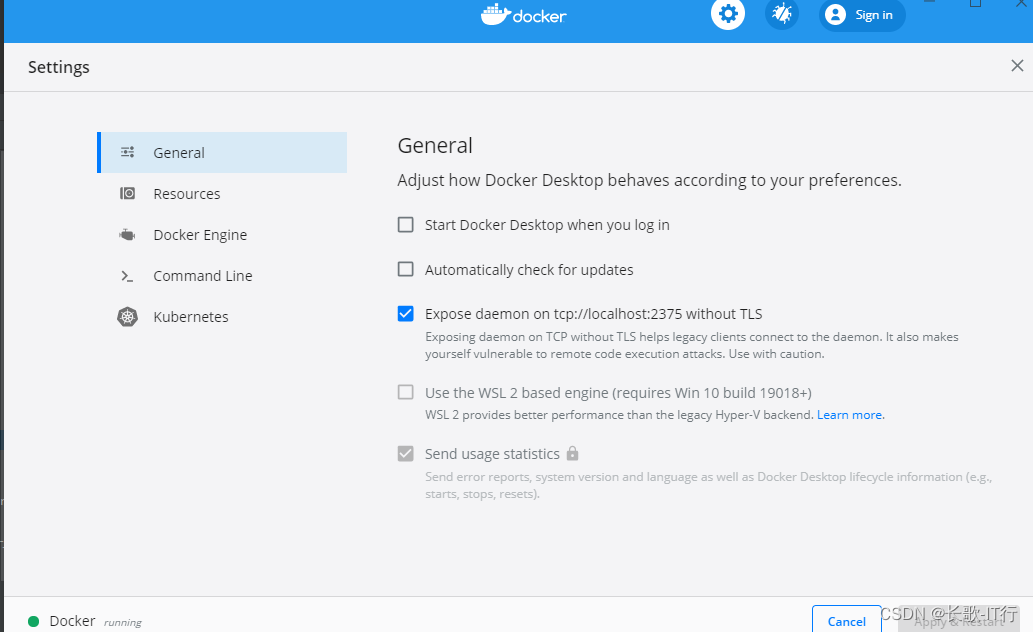The height and width of the screenshot is (632, 1033).
Task: Click the user avatar icon beside Sign in
Action: pos(835,14)
